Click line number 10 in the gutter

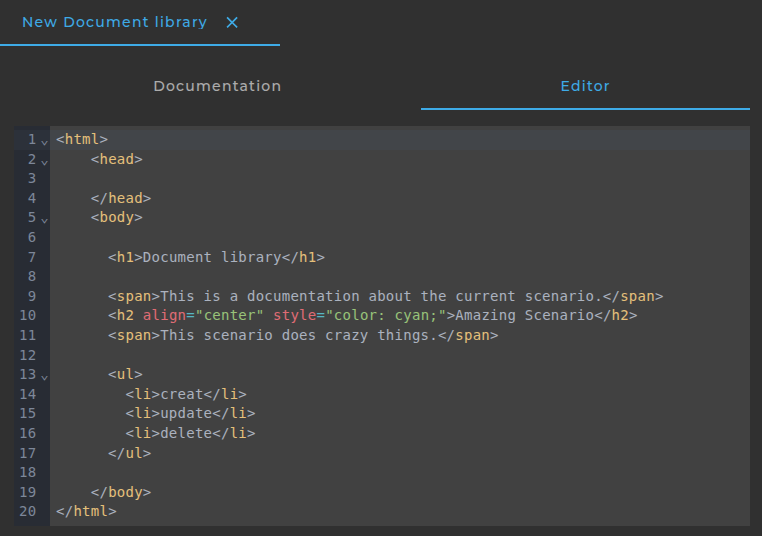pyautogui.click(x=28, y=315)
